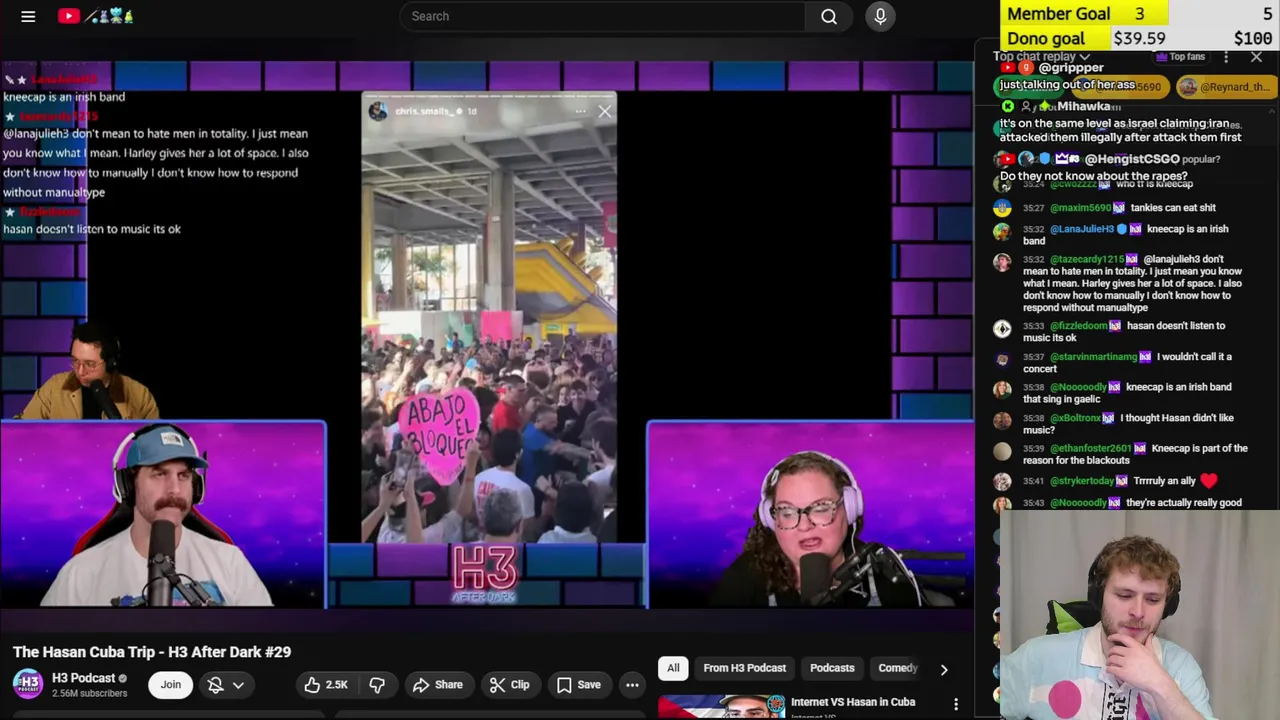This screenshot has width=1280, height=720.
Task: Click username @starvinmartinamg in chat
Action: (x=1093, y=357)
